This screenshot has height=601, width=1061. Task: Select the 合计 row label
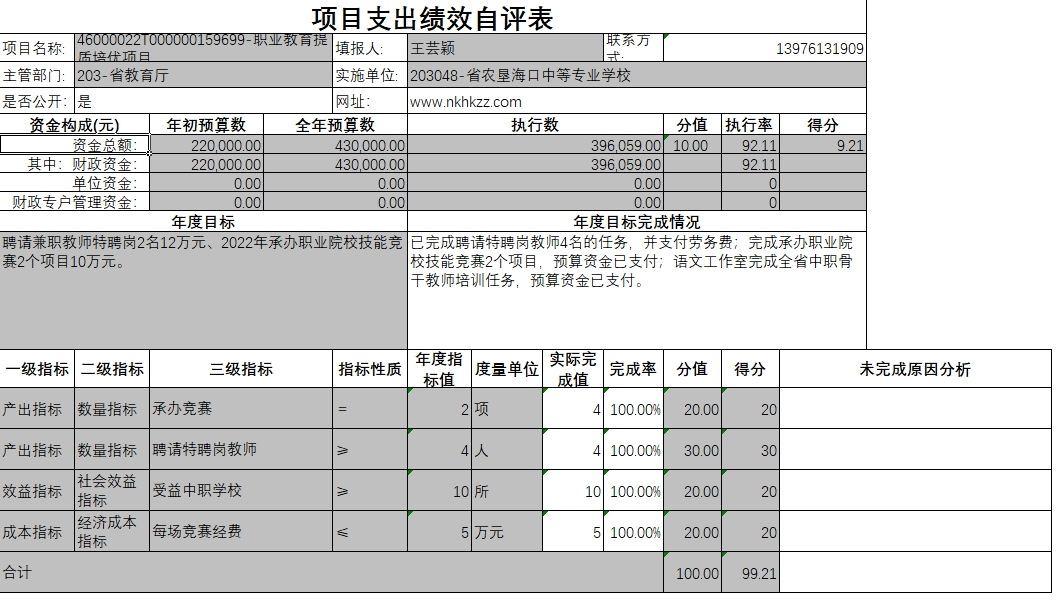click(332, 573)
